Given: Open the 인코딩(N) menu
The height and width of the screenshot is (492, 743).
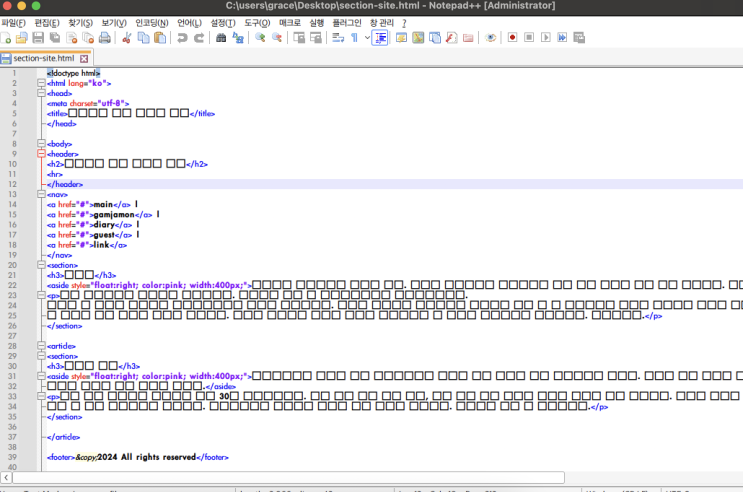Looking at the screenshot, I should point(152,23).
